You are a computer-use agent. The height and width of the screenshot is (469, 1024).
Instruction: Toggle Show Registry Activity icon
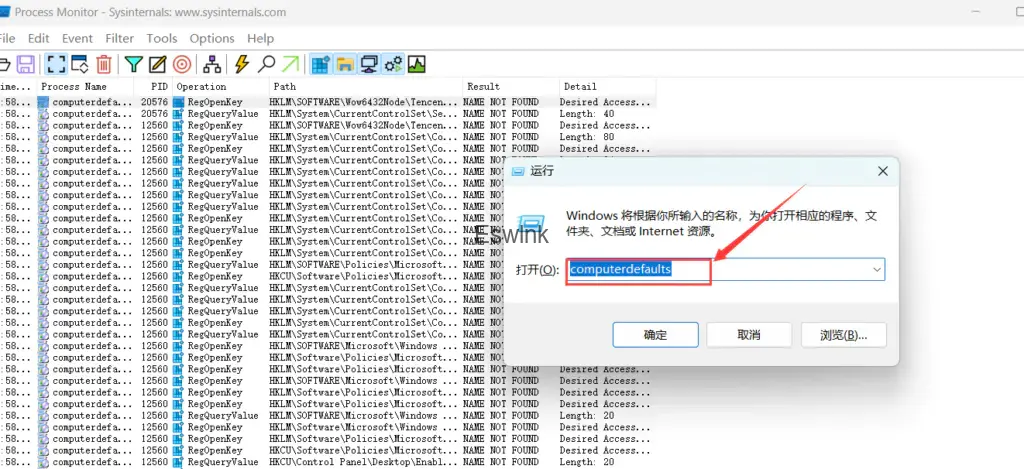click(x=320, y=65)
